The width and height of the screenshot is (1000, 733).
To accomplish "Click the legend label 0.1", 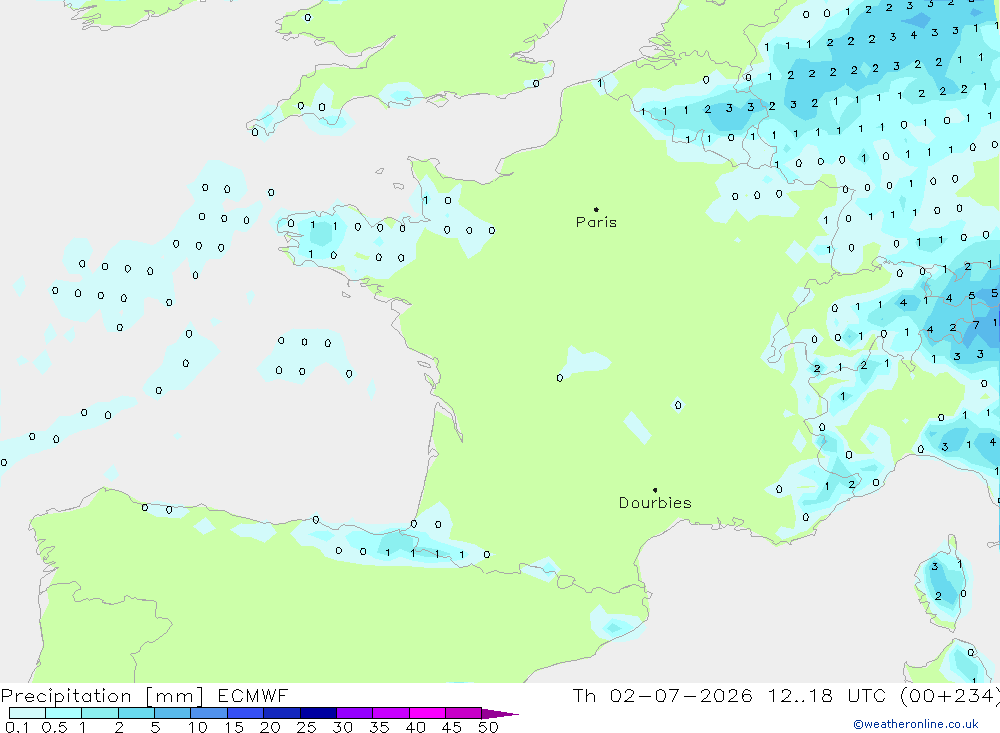I will (17, 727).
